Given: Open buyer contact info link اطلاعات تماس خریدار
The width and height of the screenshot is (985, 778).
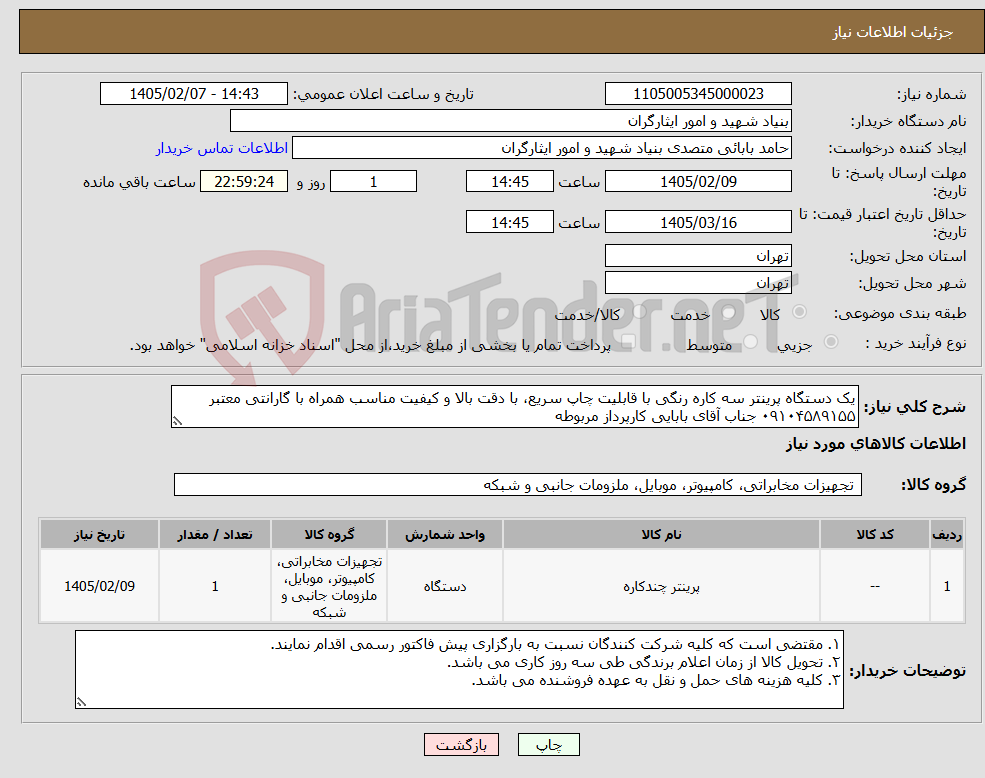Looking at the screenshot, I should click(222, 148).
